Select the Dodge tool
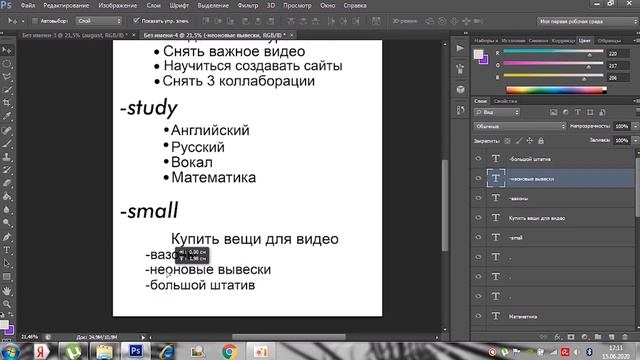The width and height of the screenshot is (640, 360). 7,223
